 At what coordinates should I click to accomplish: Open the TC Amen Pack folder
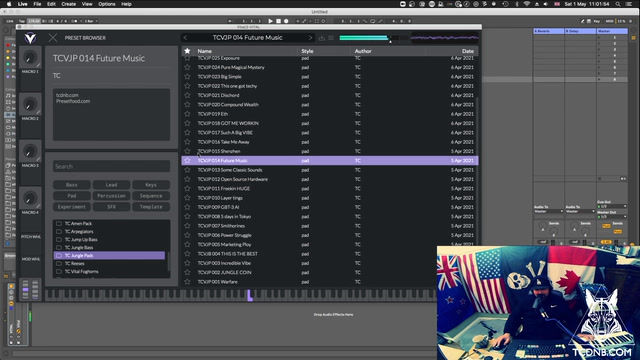(x=109, y=224)
